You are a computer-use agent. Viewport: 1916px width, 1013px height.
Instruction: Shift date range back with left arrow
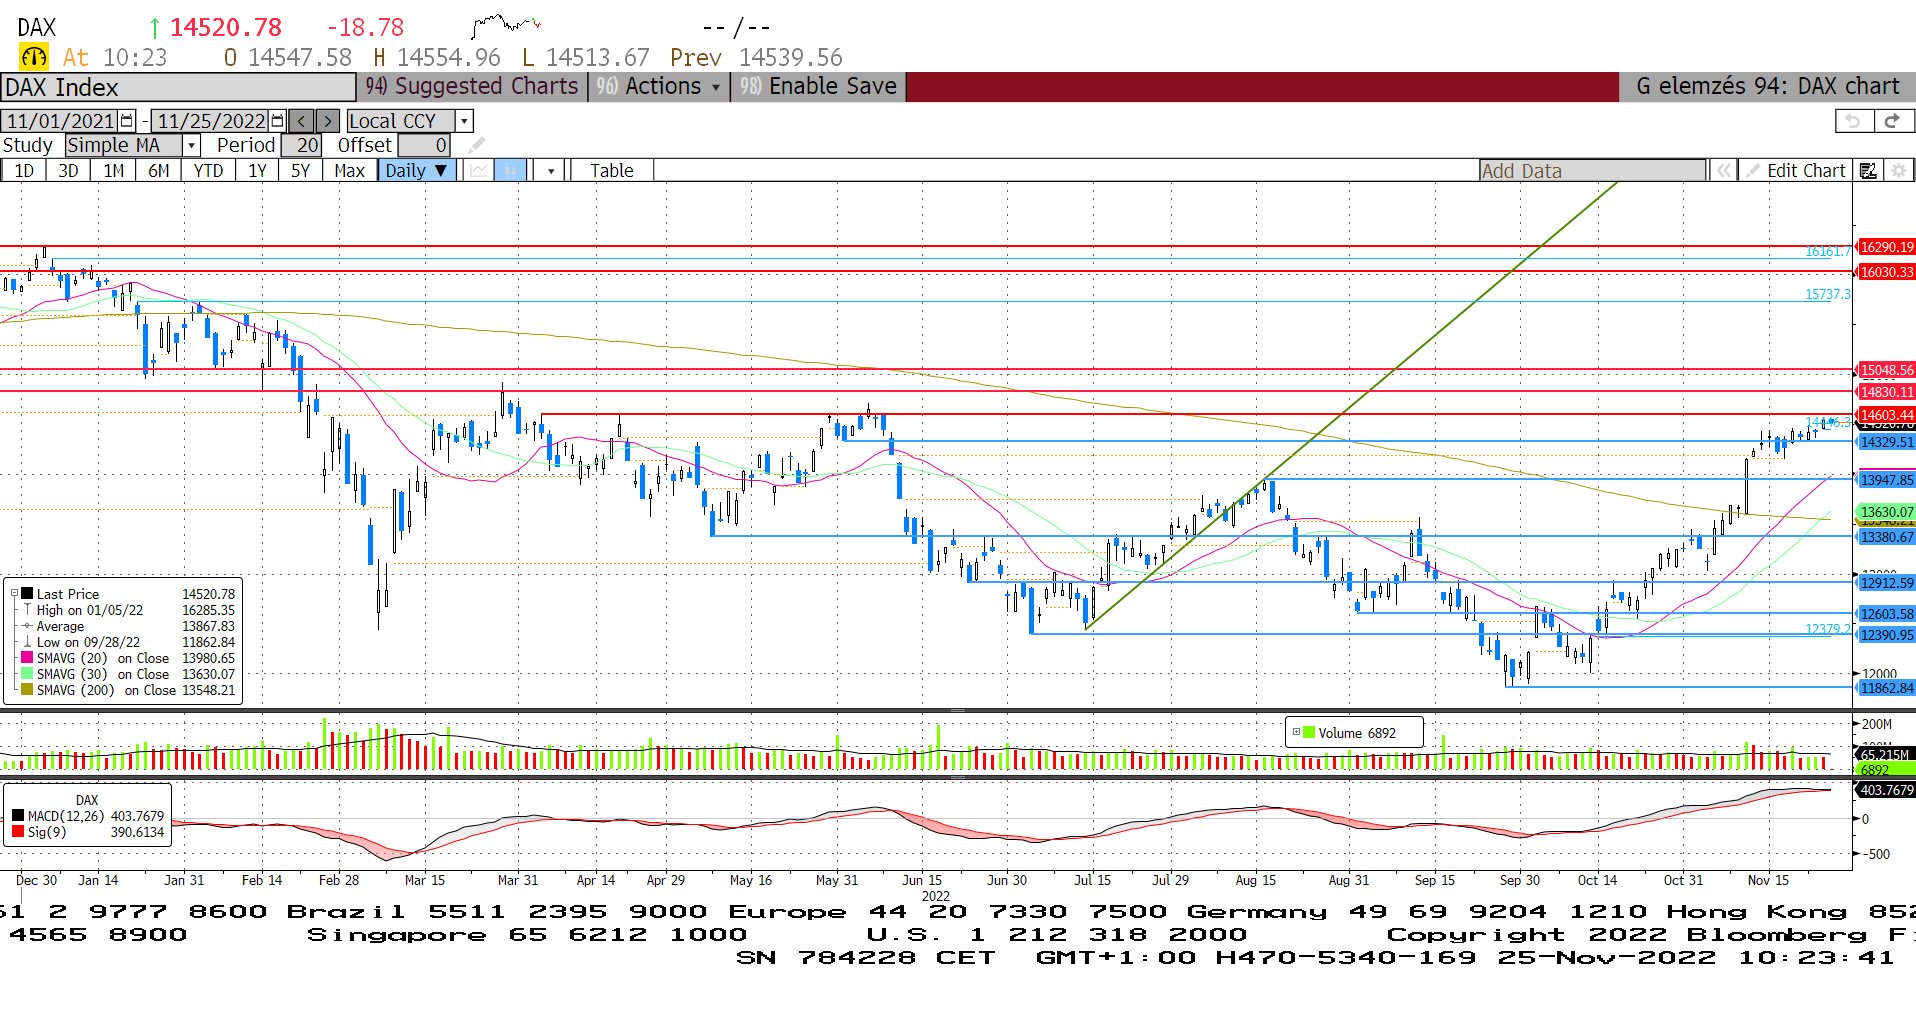click(x=301, y=121)
